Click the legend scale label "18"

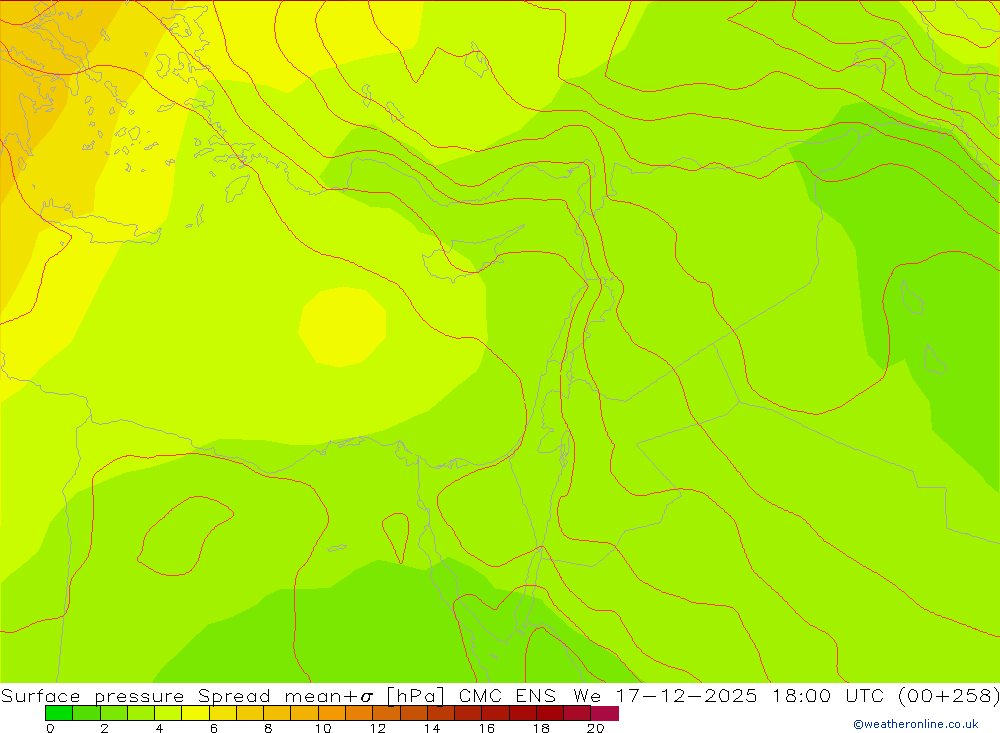tap(541, 728)
